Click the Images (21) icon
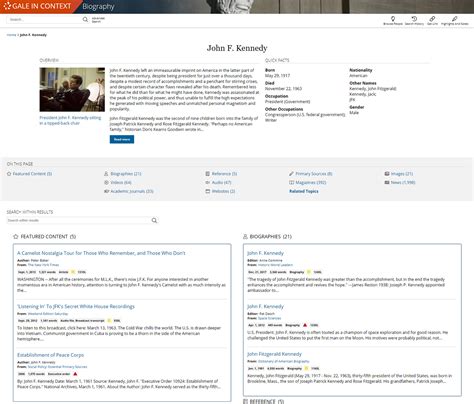The width and height of the screenshot is (474, 404). (x=387, y=174)
